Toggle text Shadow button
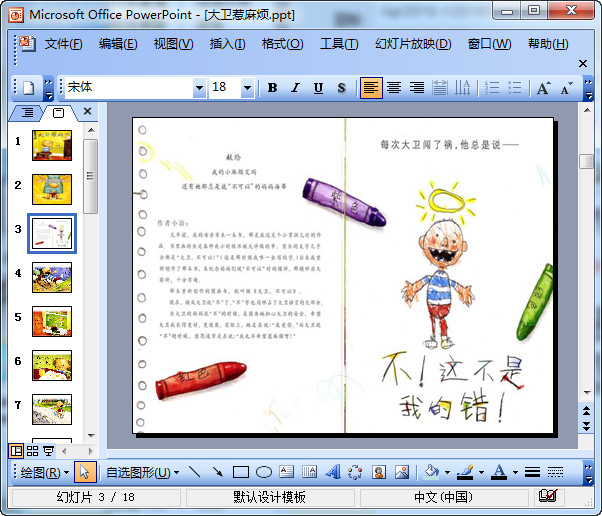 pyautogui.click(x=341, y=88)
